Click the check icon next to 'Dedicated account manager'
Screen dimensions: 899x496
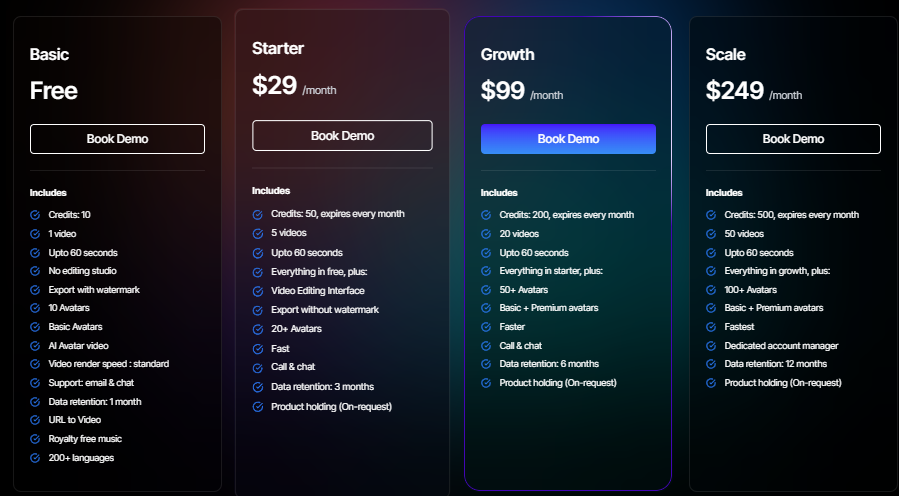711,346
